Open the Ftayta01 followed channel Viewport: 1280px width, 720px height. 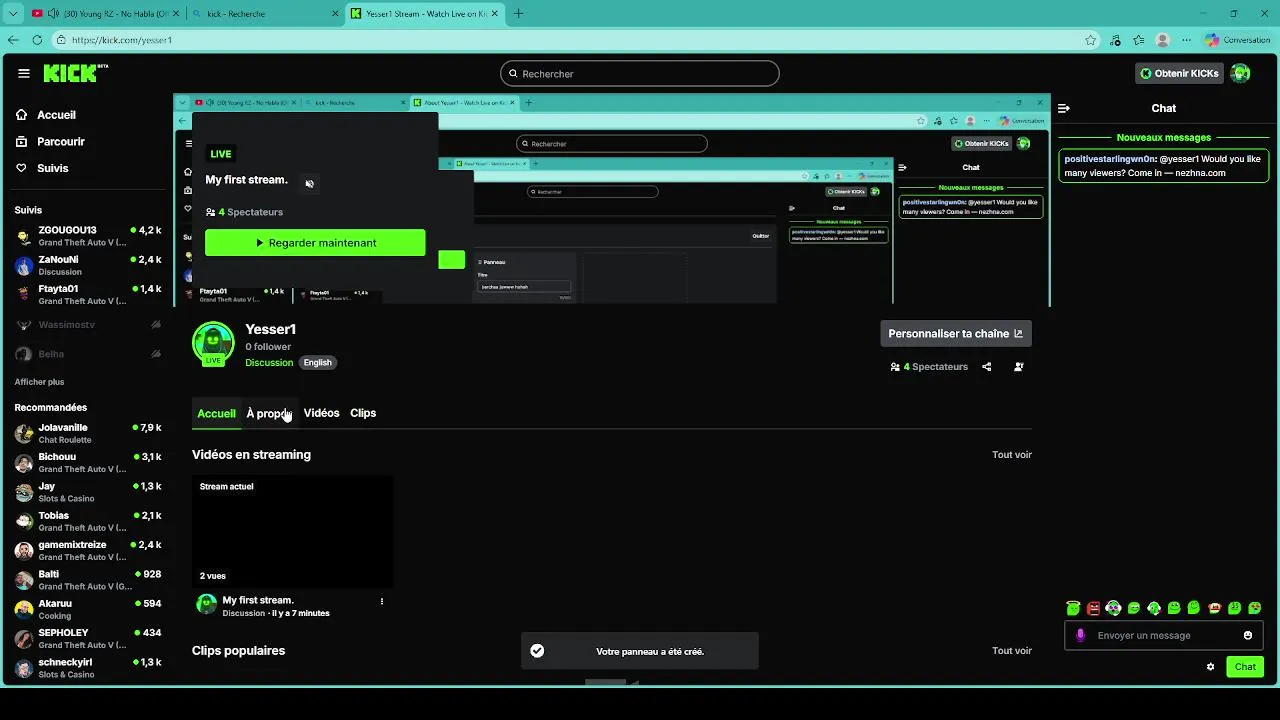click(88, 295)
